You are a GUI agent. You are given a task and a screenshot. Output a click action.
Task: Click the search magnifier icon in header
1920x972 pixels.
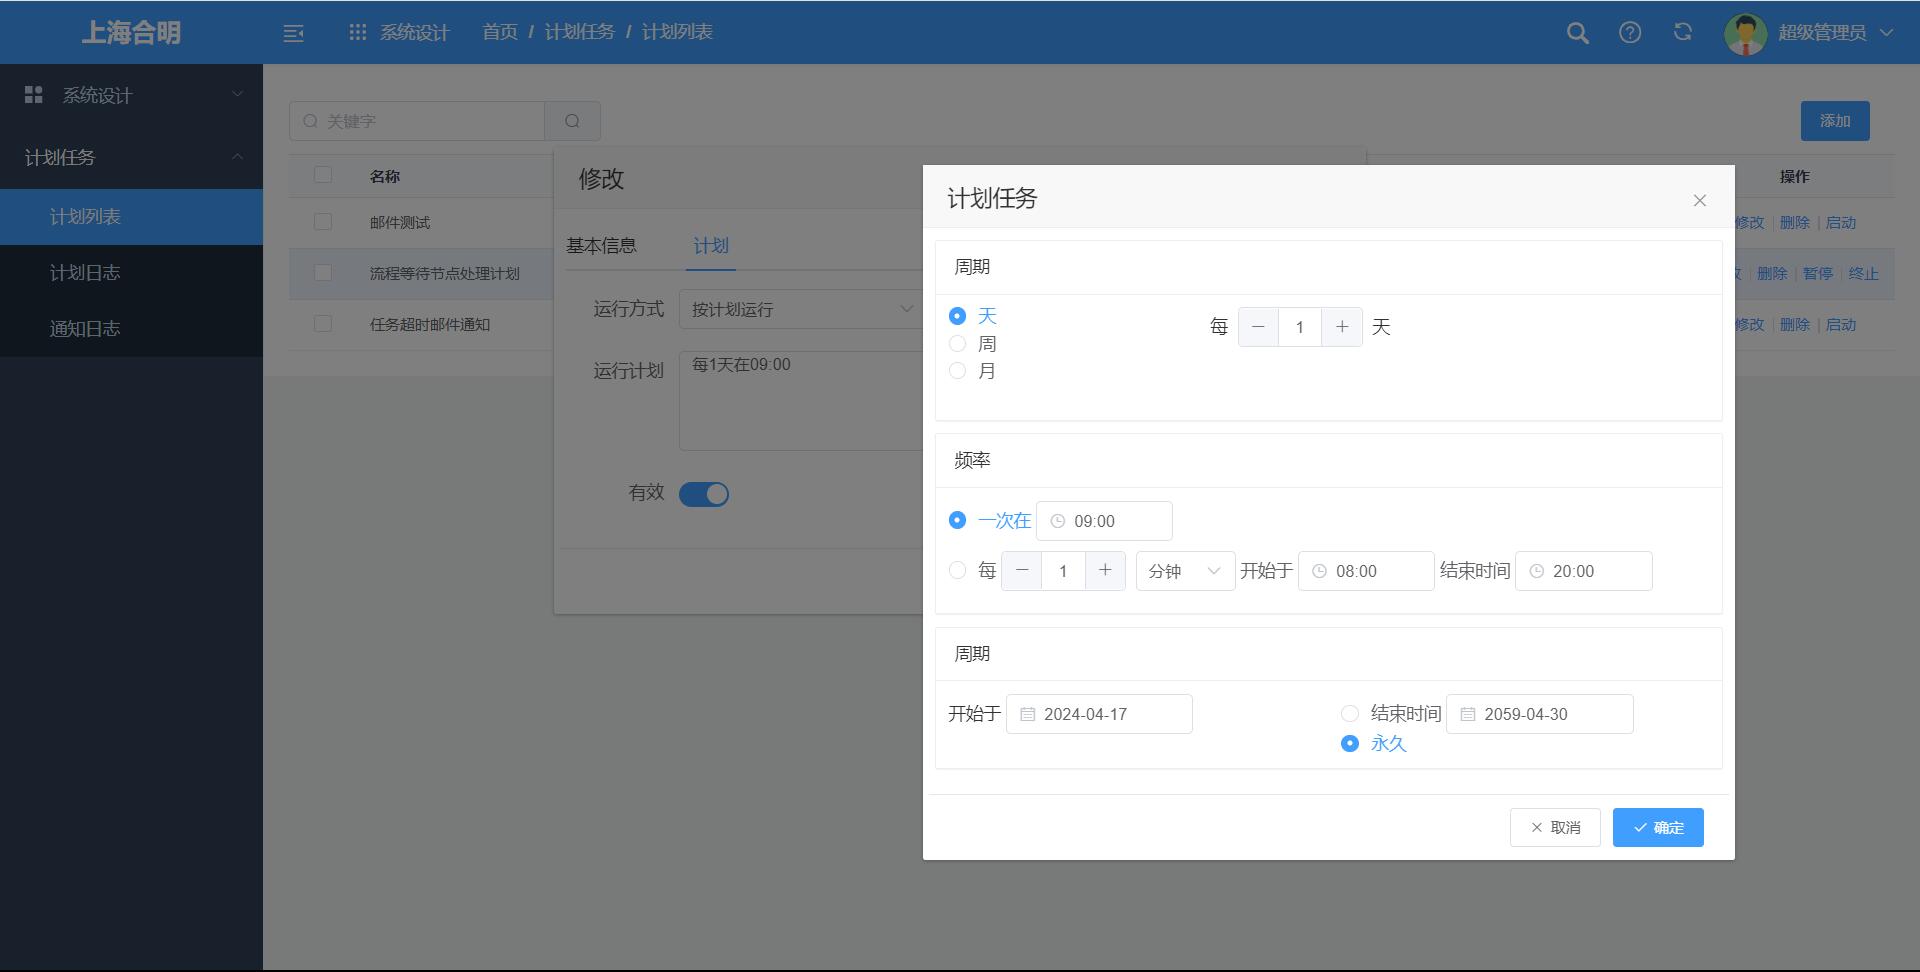click(x=1577, y=33)
